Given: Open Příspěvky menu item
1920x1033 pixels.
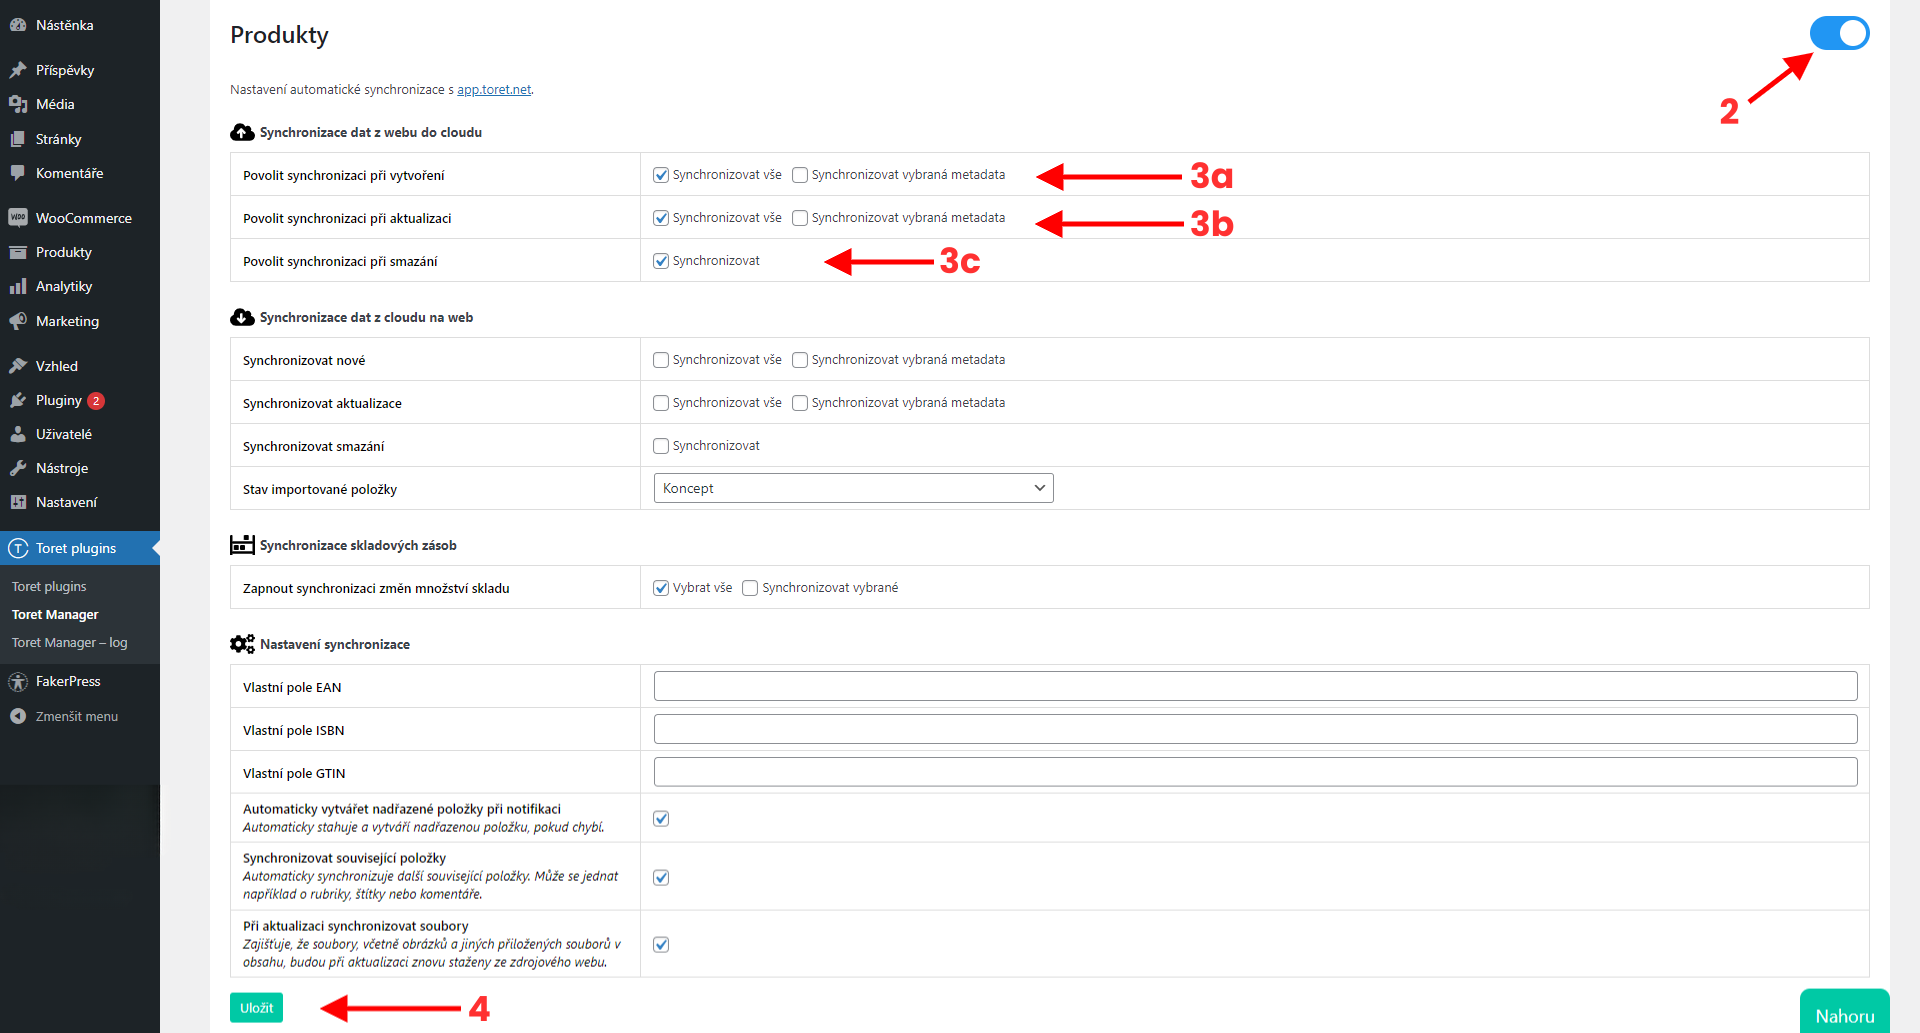Looking at the screenshot, I should click(80, 70).
